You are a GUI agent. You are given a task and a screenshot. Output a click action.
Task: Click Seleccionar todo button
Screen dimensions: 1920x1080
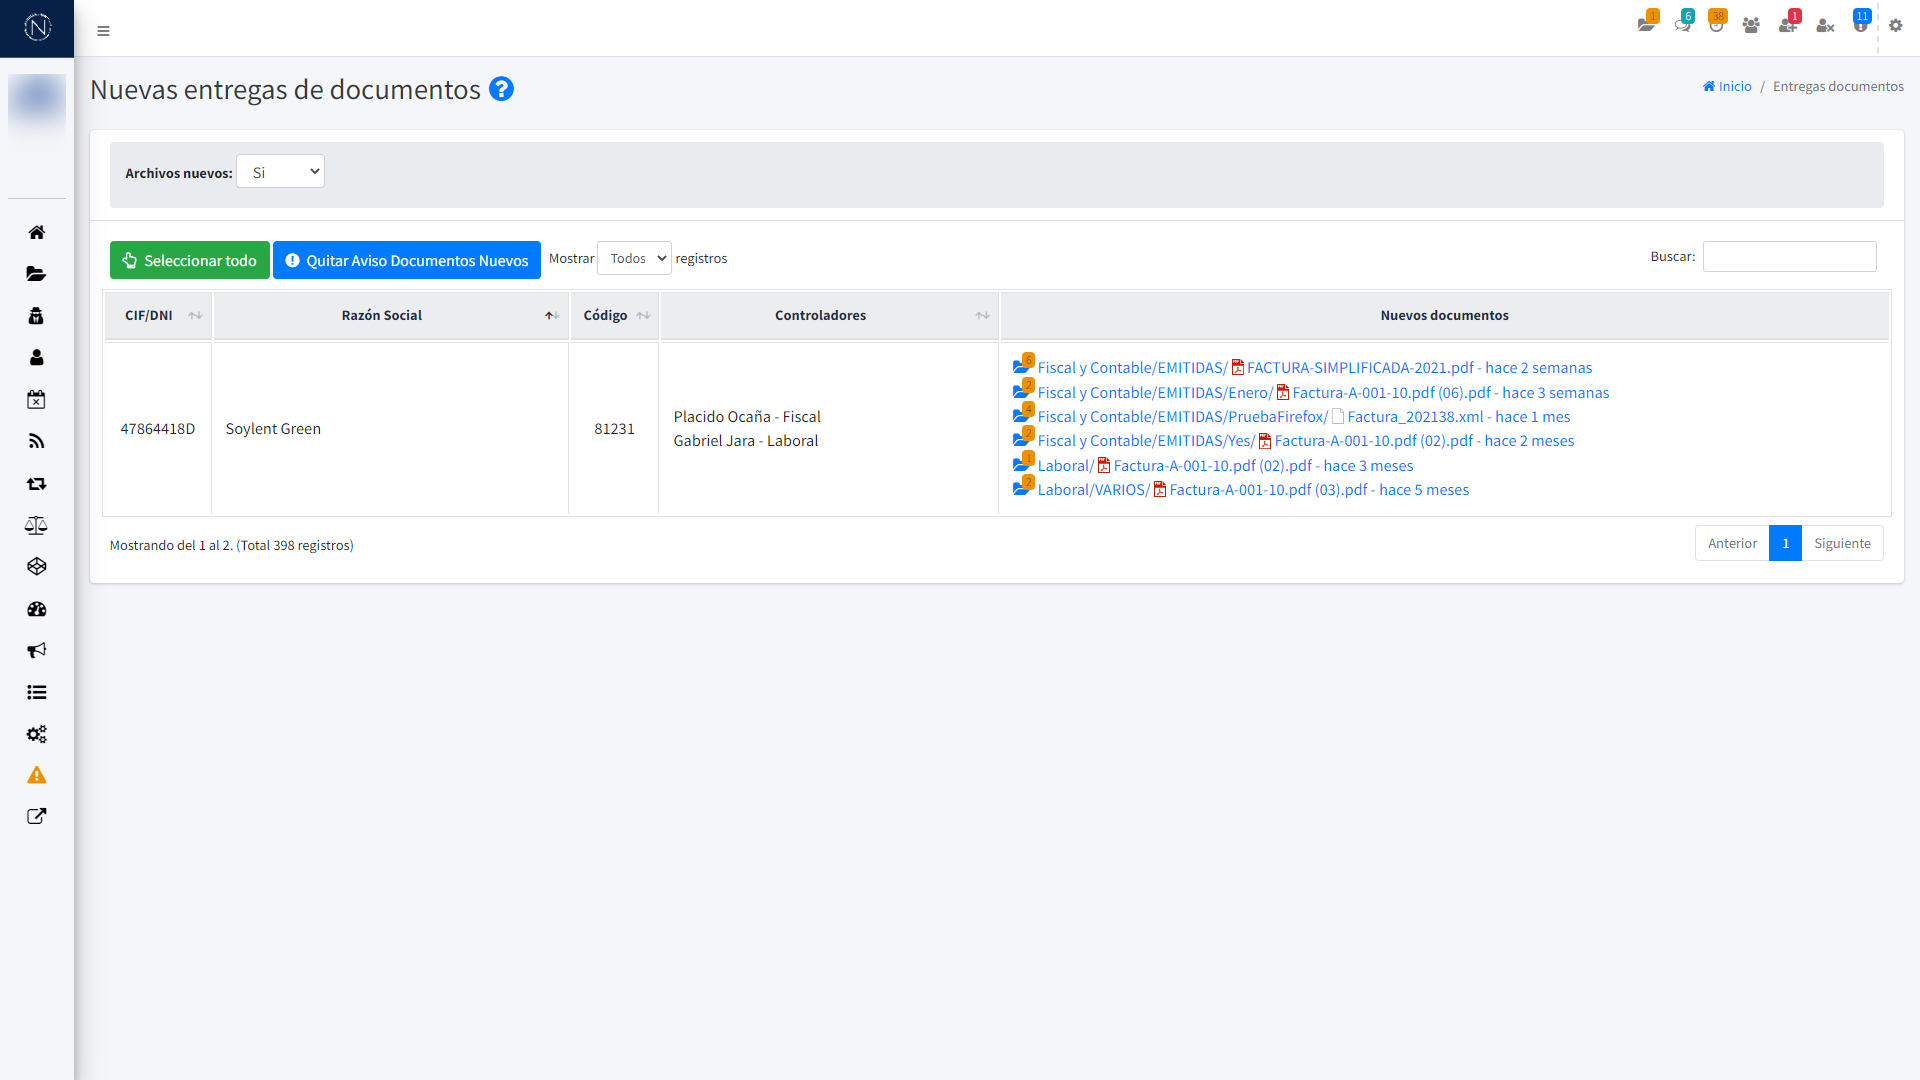[x=190, y=260]
